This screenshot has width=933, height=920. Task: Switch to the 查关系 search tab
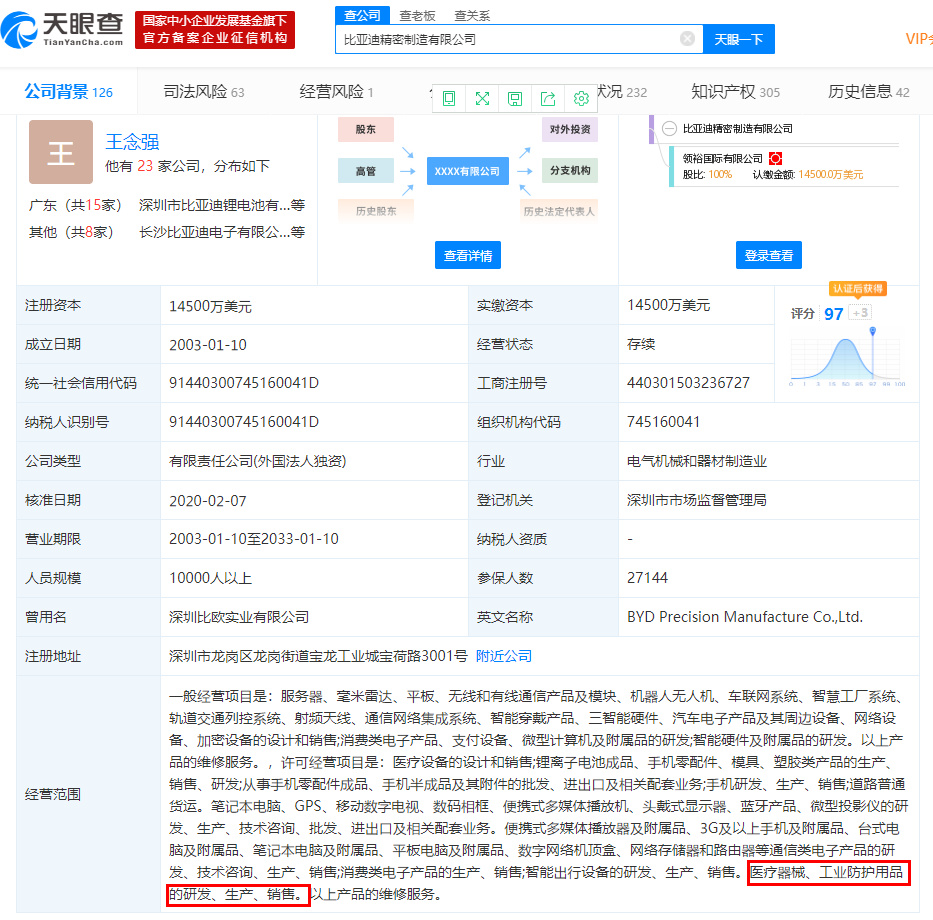coord(472,15)
